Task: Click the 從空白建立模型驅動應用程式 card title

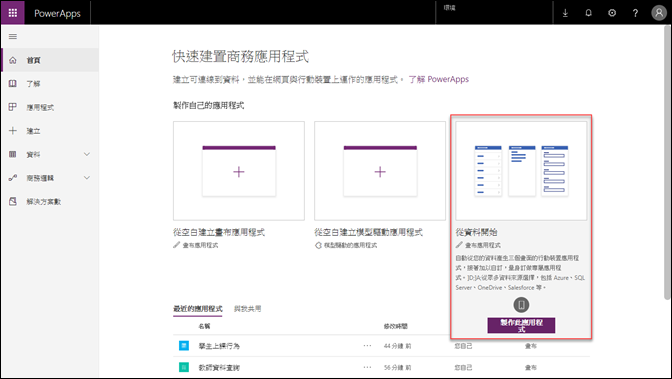Action: [x=369, y=232]
